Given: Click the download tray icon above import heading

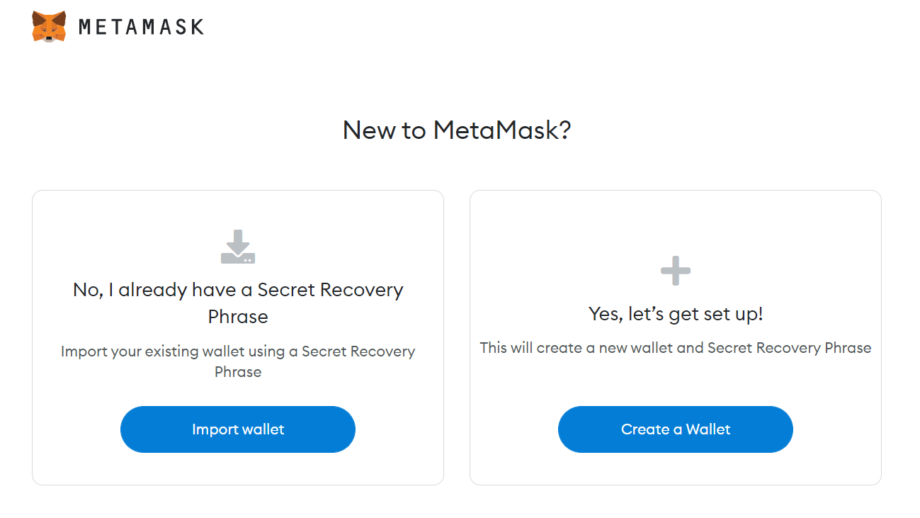Looking at the screenshot, I should coord(238,247).
